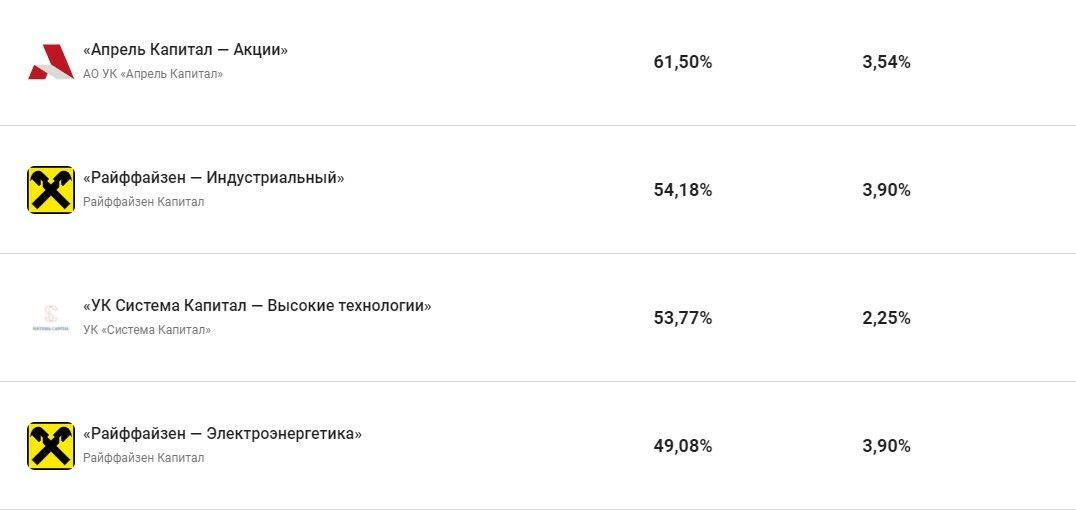Click Райффайзен Капитал under the Электроэнергетика fund

[x=143, y=458]
